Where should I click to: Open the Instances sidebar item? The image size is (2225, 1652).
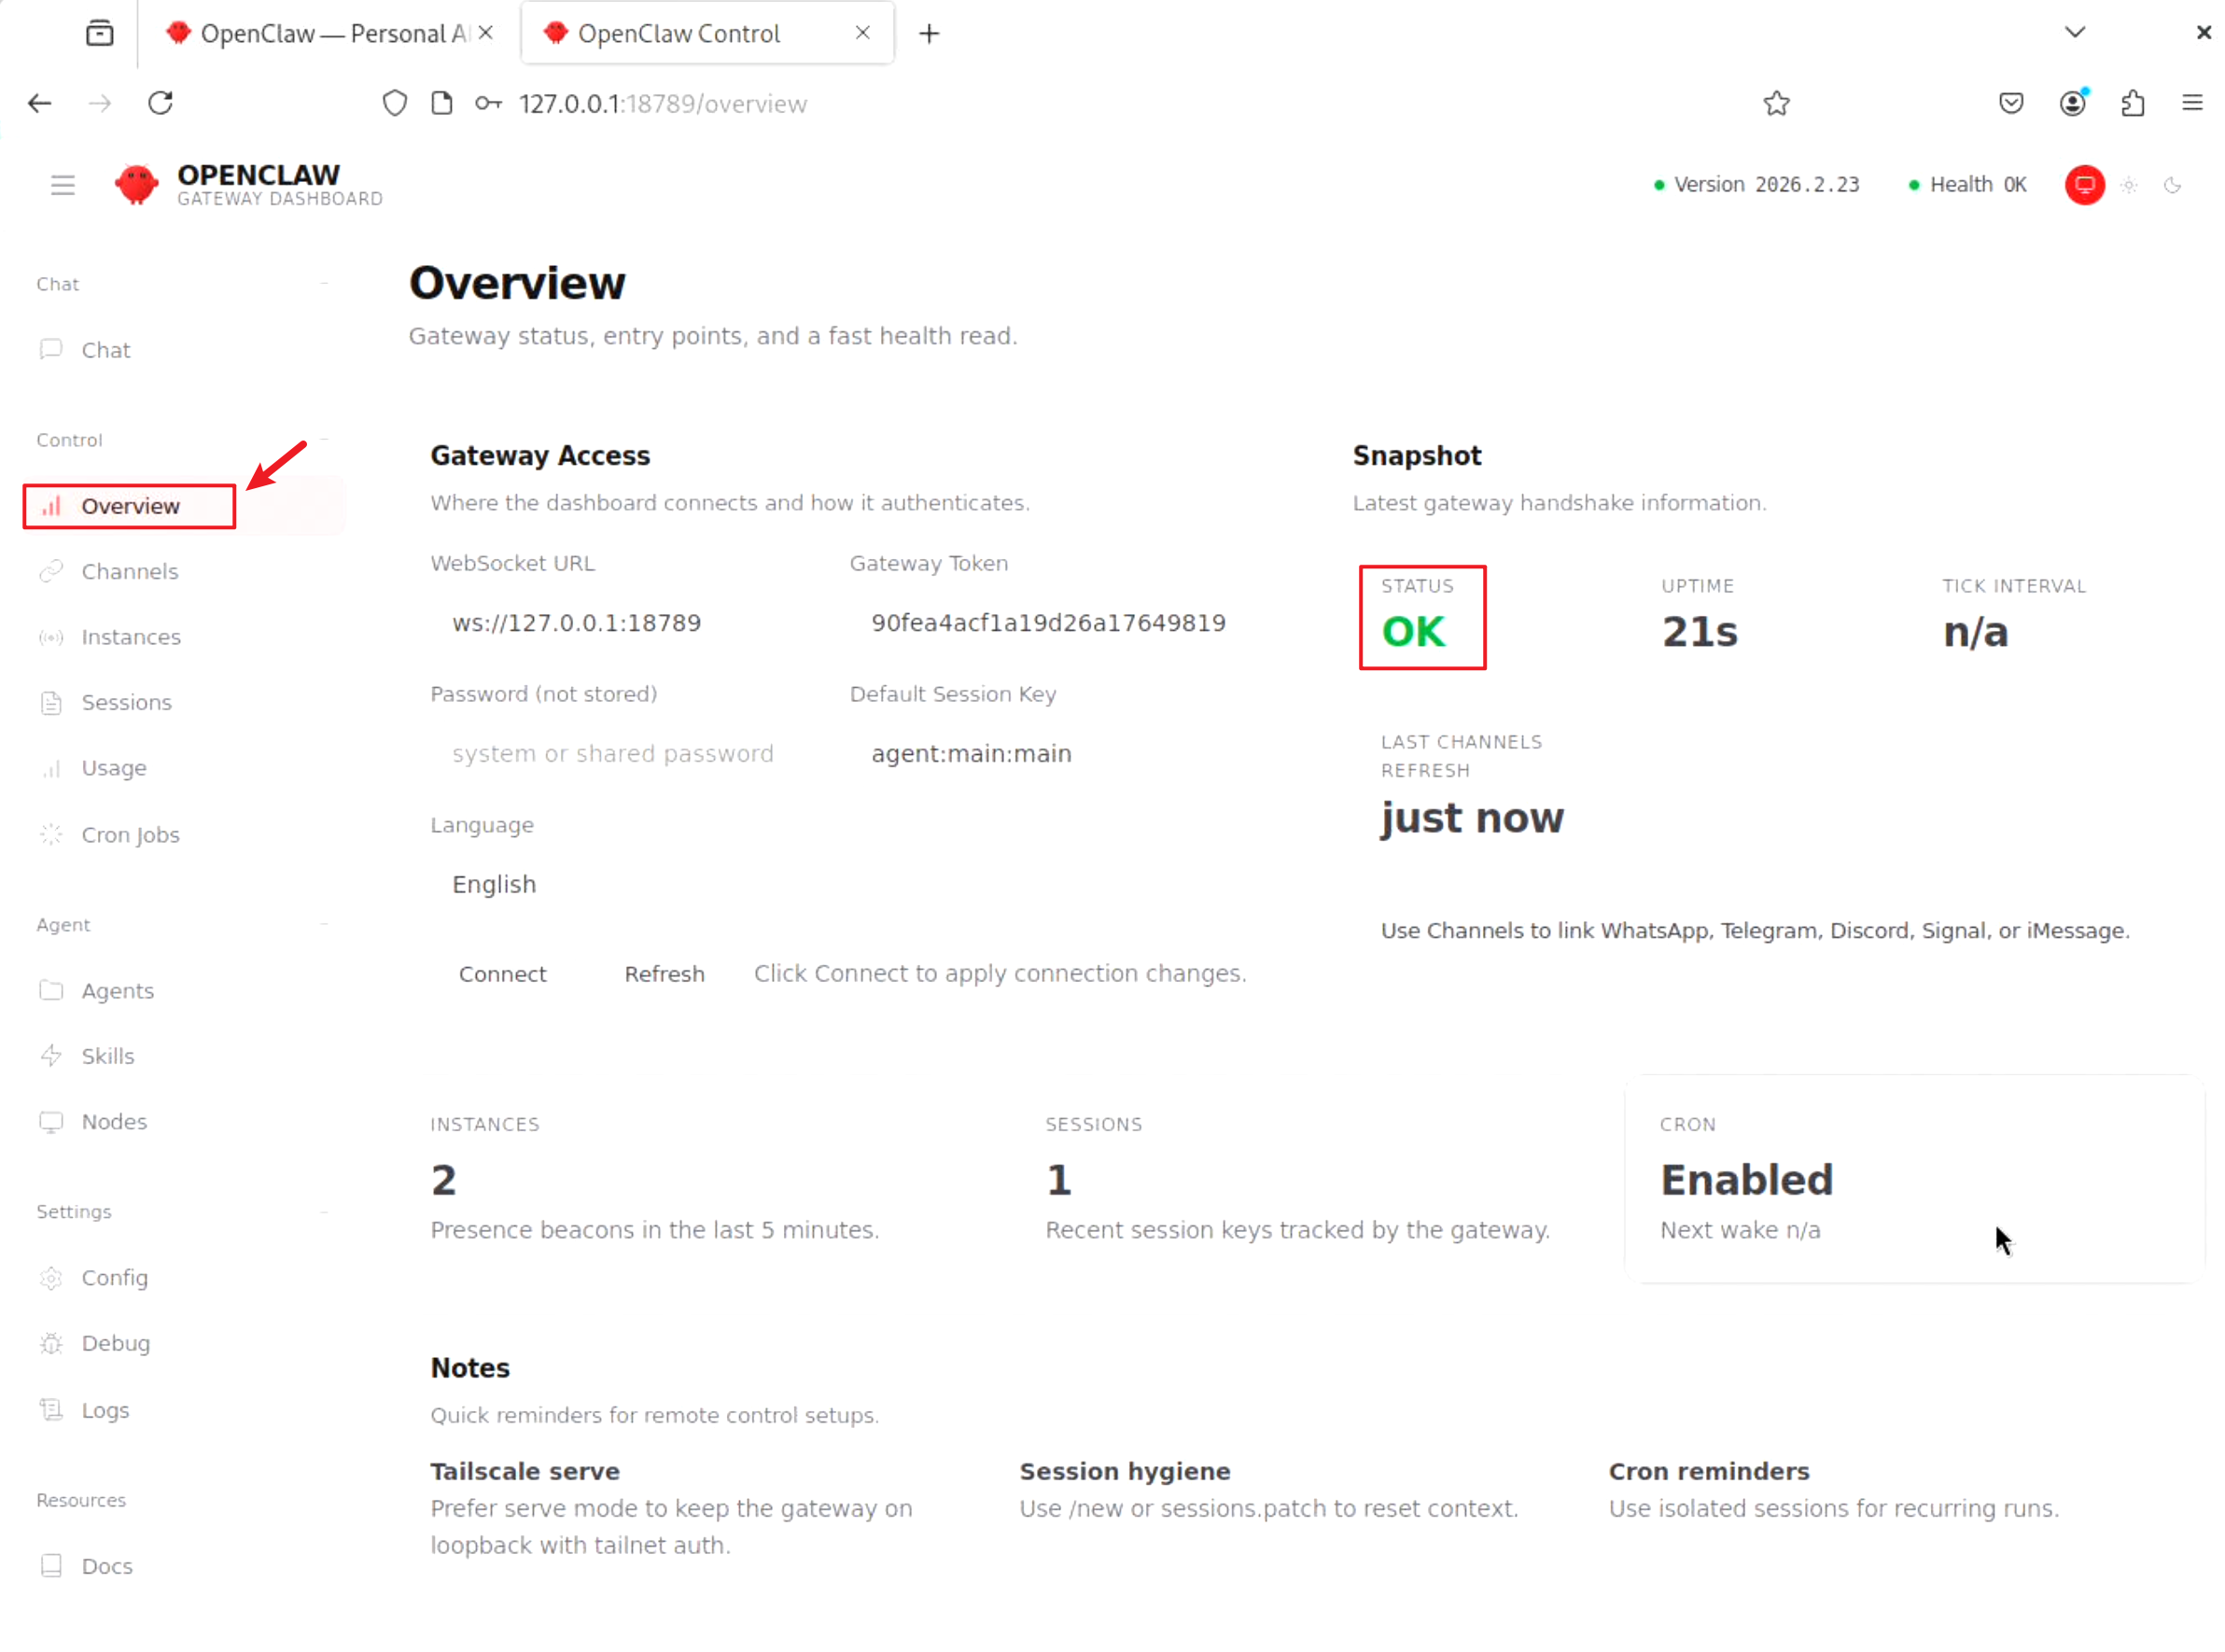tap(130, 637)
